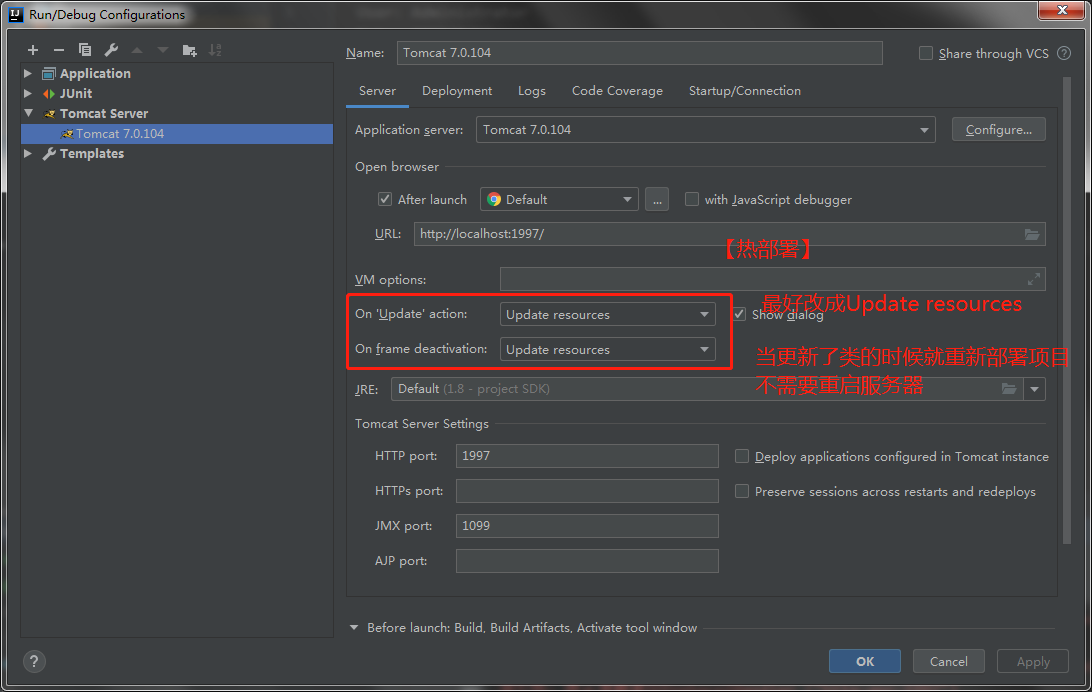Add a new configuration with plus icon
The image size is (1092, 692).
(33, 50)
